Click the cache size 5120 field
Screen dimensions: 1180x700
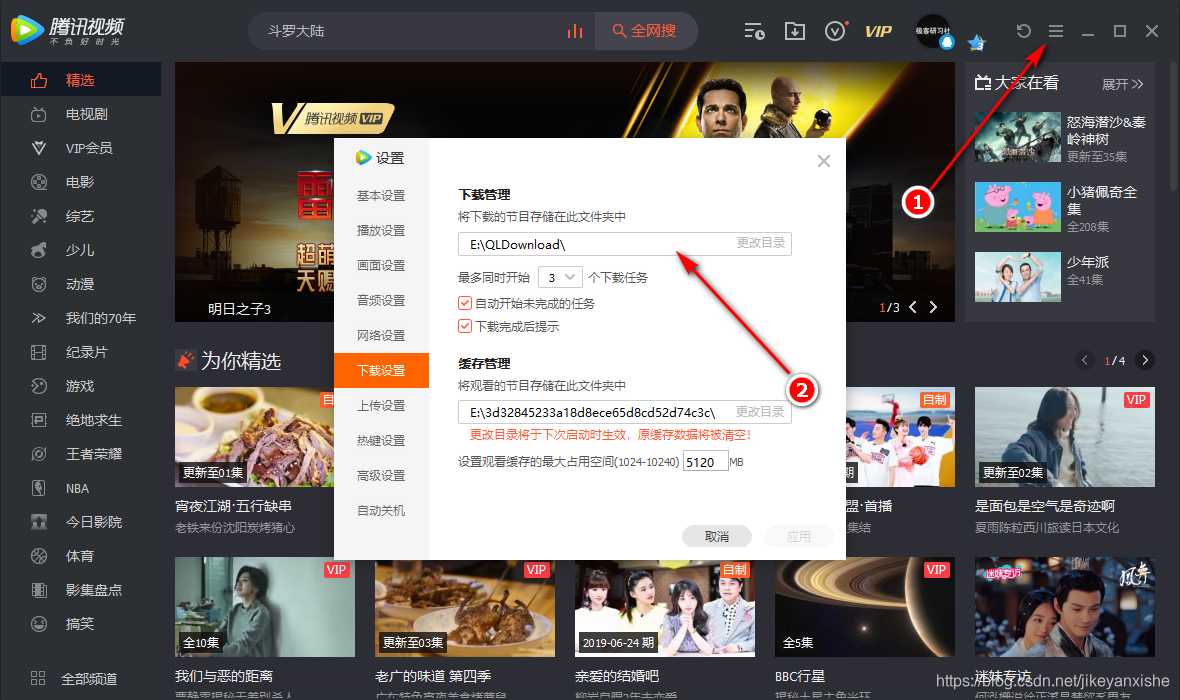click(705, 461)
